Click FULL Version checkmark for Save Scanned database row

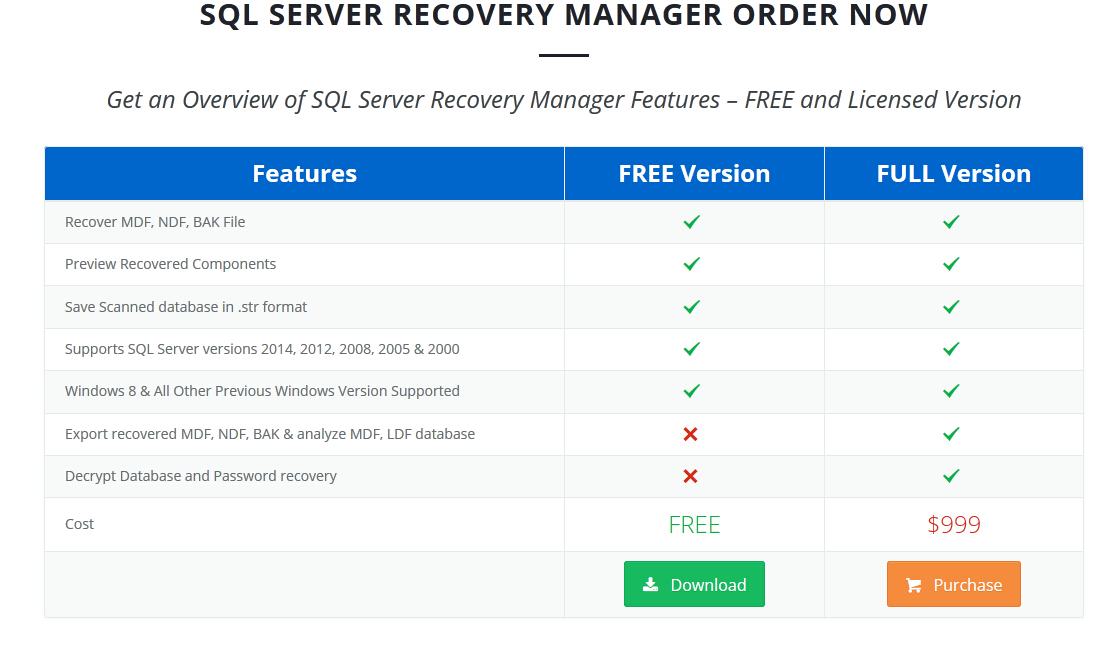tap(951, 307)
